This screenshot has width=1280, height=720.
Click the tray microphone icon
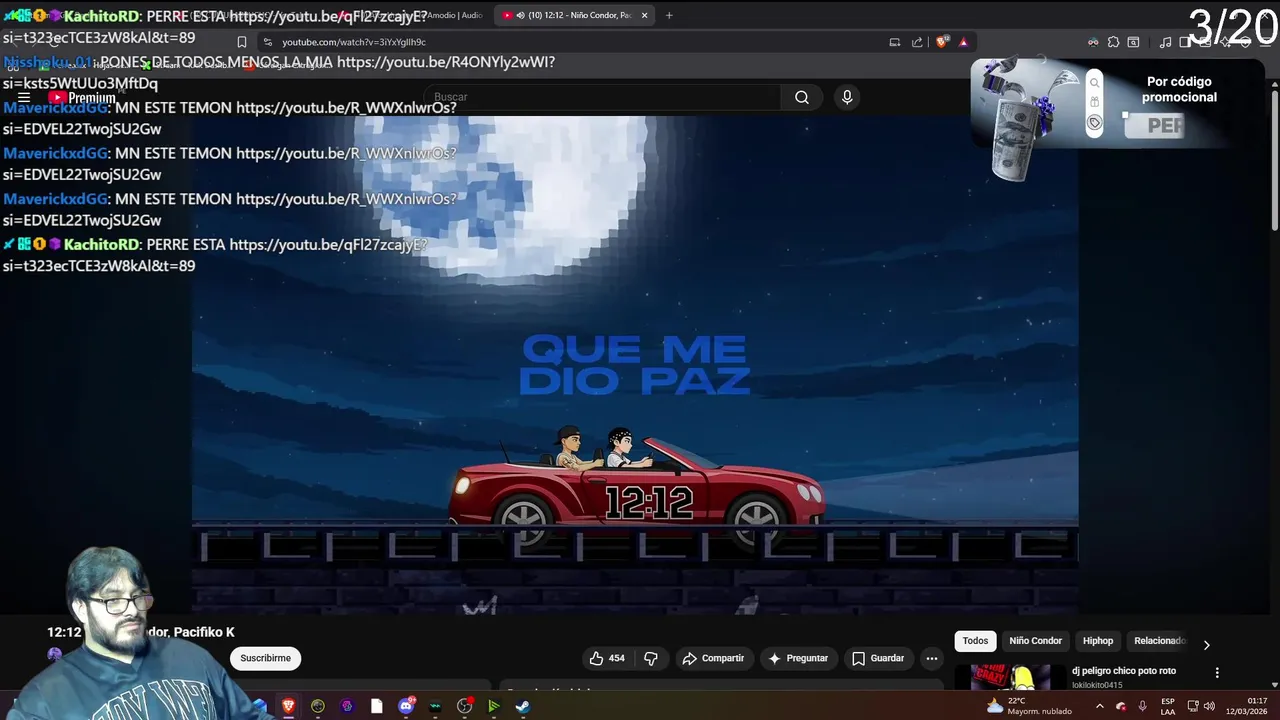tap(1142, 706)
